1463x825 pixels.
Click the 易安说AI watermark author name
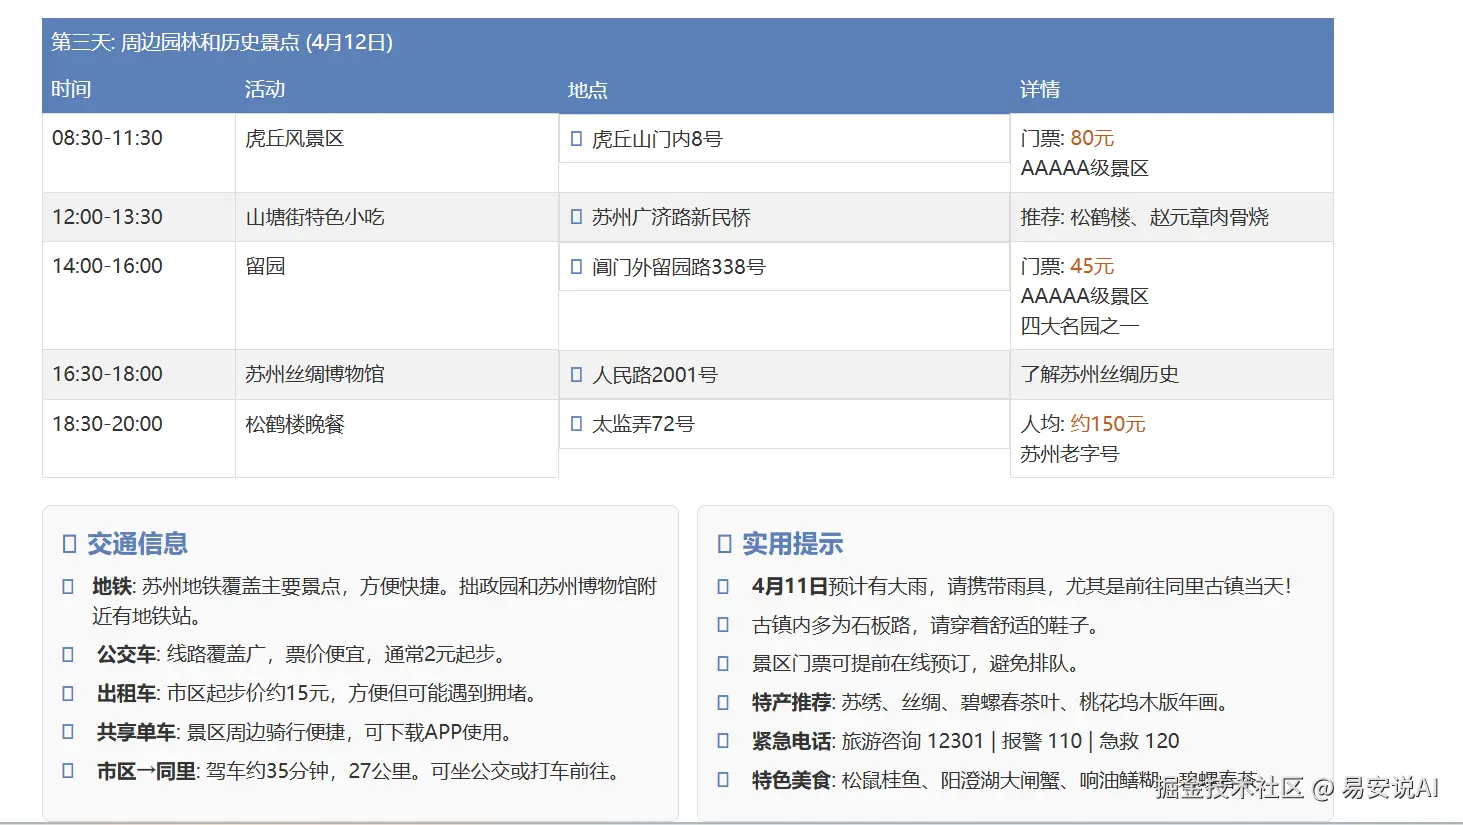(x=1390, y=788)
